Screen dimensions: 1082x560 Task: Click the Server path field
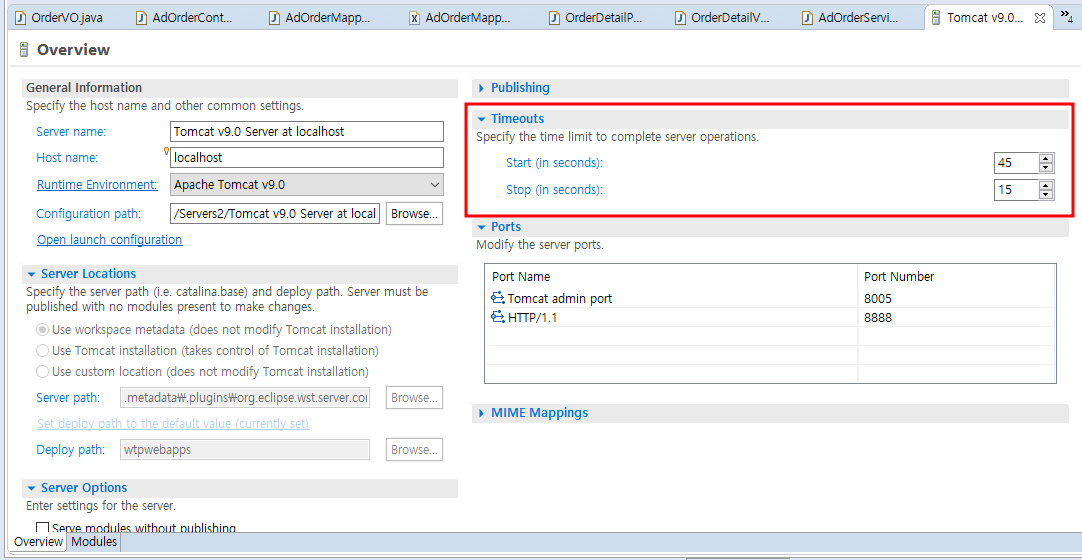coord(245,398)
